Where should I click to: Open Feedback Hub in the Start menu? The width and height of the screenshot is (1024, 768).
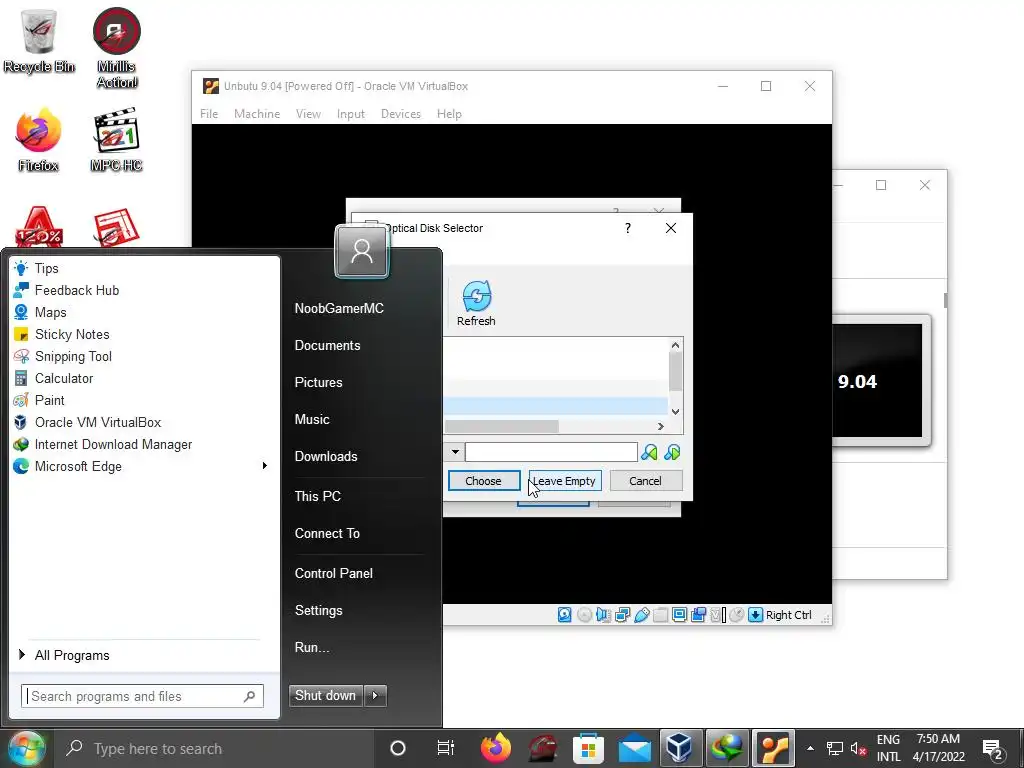click(x=76, y=291)
